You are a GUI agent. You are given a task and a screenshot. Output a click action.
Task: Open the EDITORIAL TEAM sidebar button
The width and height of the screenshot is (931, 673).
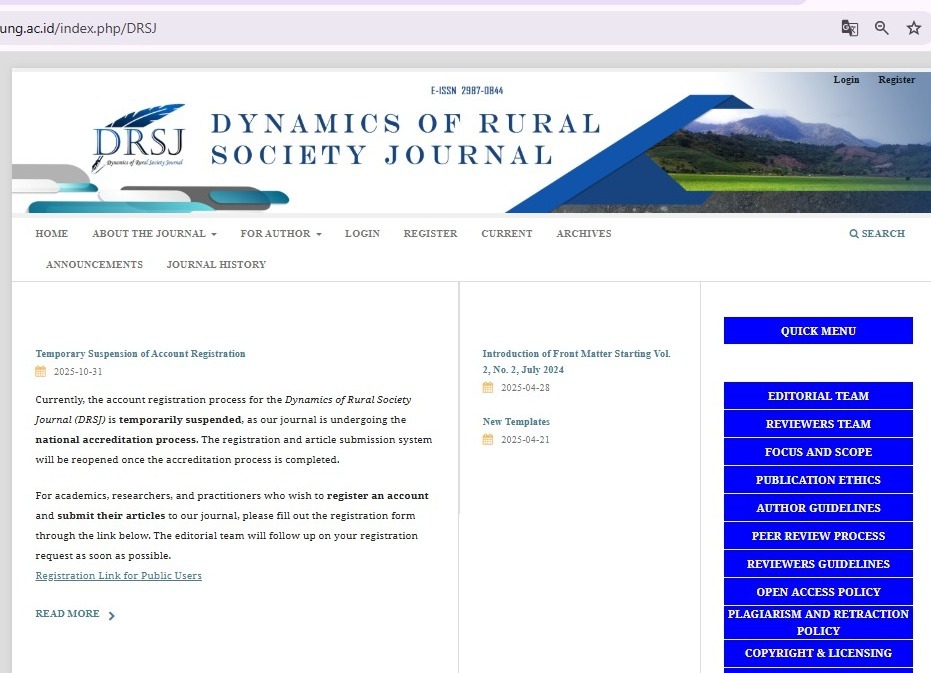pos(818,396)
